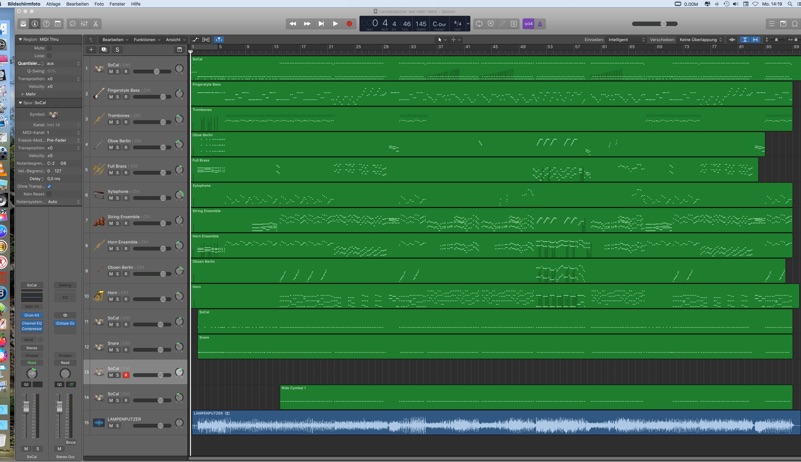
Task: Open the Toolbar display icon
Action: click(58, 24)
